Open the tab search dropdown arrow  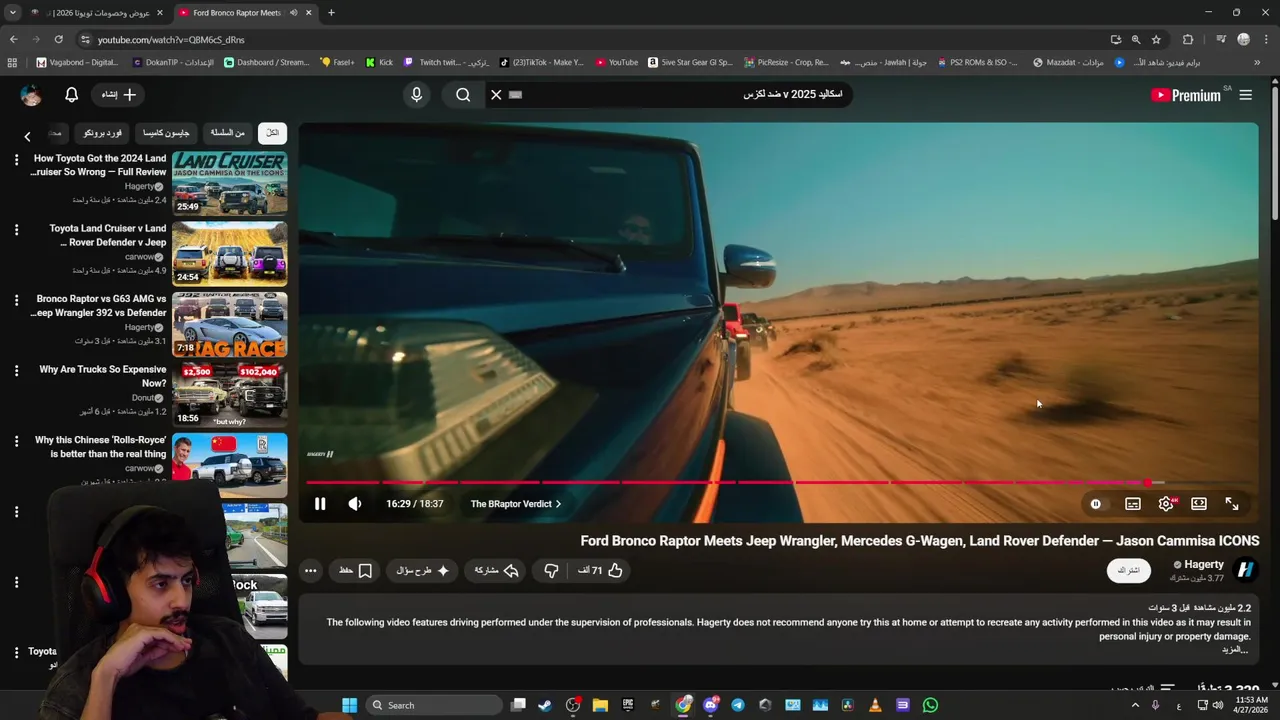pyautogui.click(x=12, y=13)
